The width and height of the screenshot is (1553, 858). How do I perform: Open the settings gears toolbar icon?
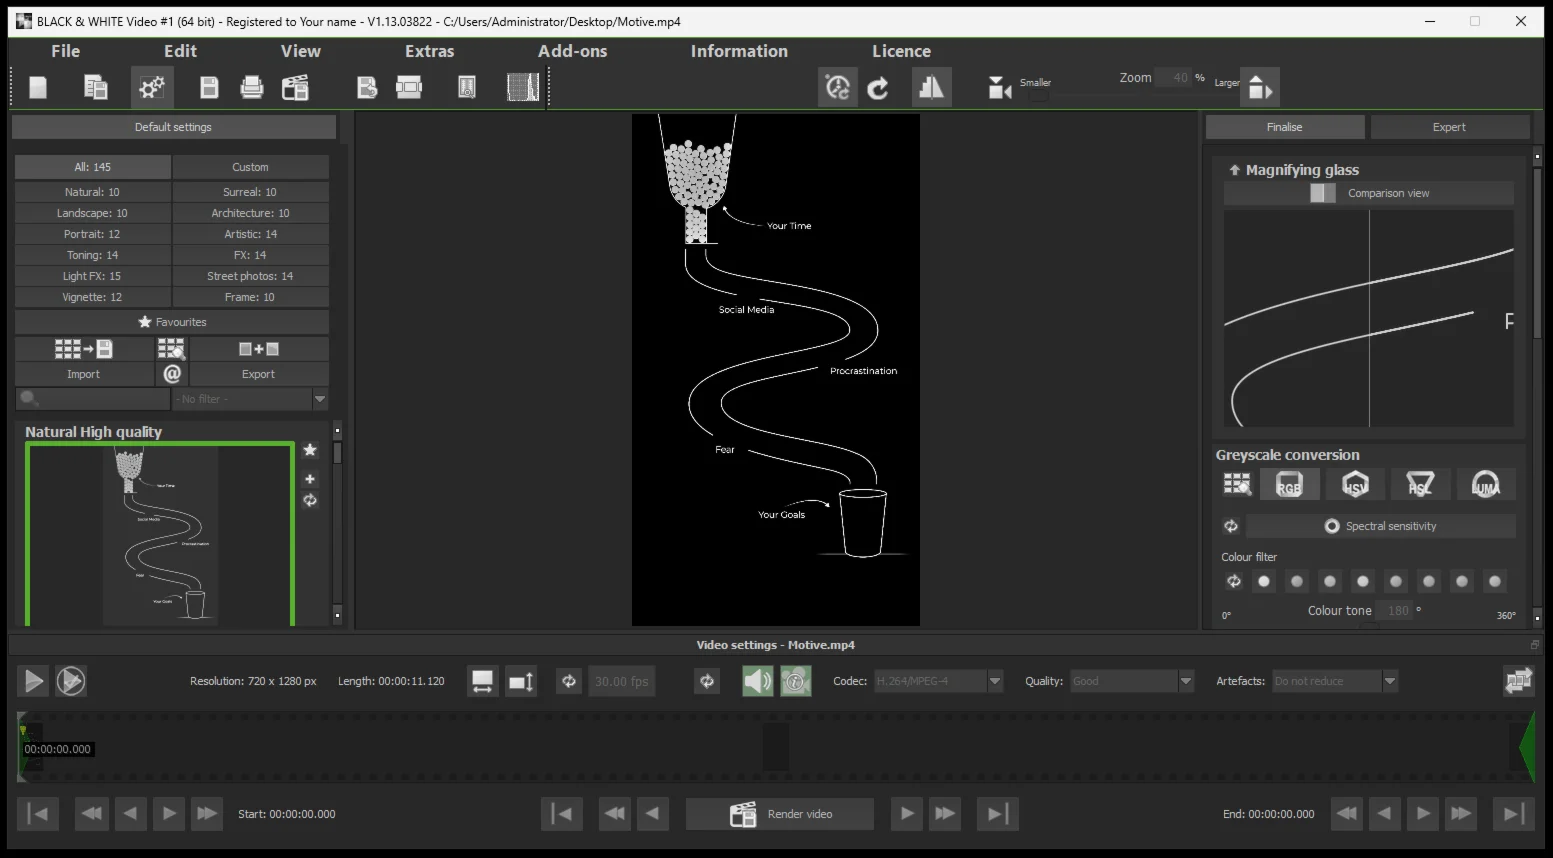[152, 88]
